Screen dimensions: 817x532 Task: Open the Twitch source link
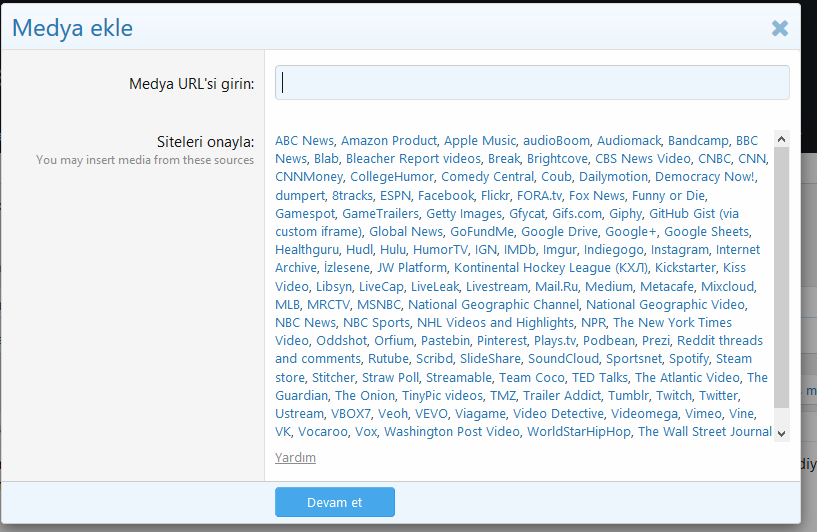tap(673, 395)
